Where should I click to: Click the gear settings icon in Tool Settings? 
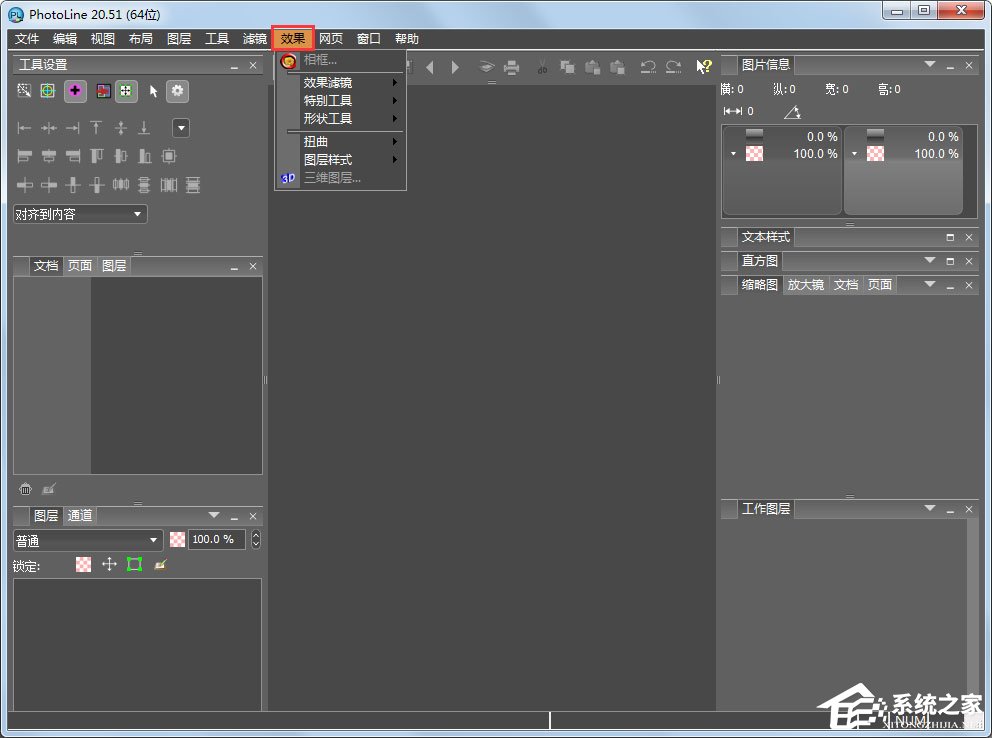[x=178, y=91]
